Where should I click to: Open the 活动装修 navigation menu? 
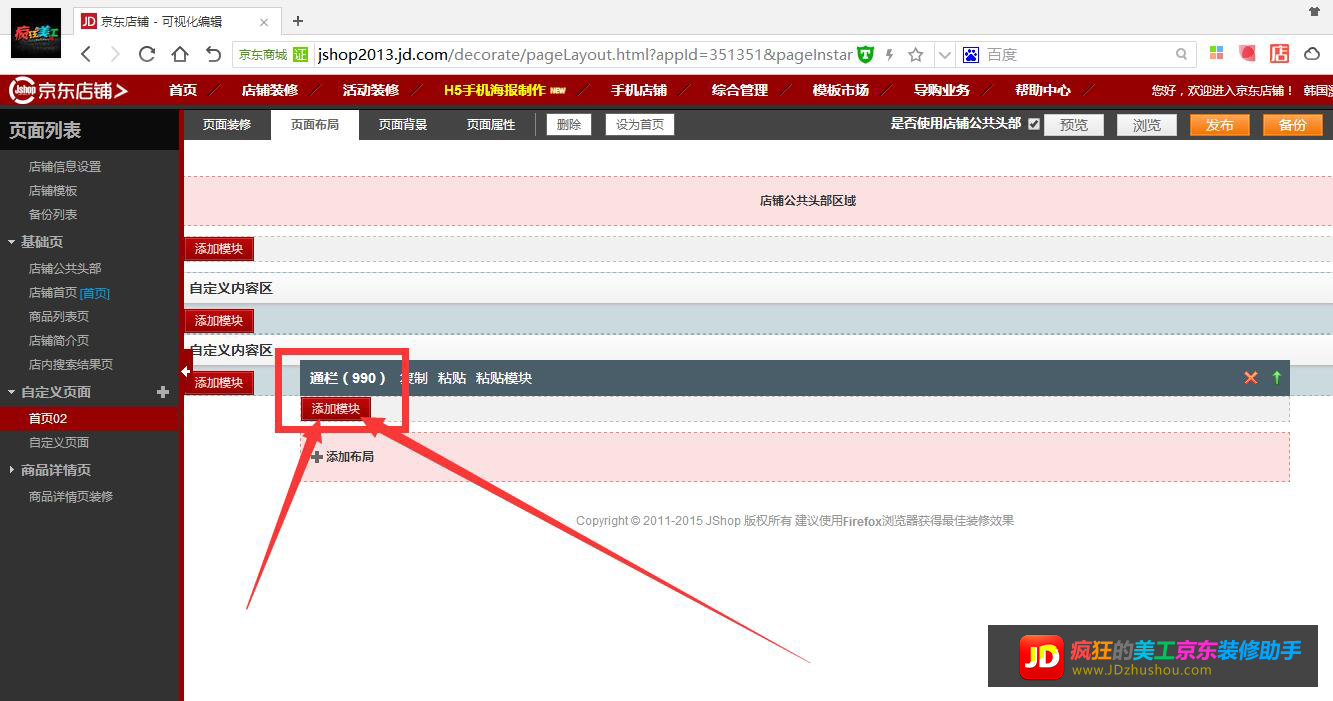tap(371, 90)
